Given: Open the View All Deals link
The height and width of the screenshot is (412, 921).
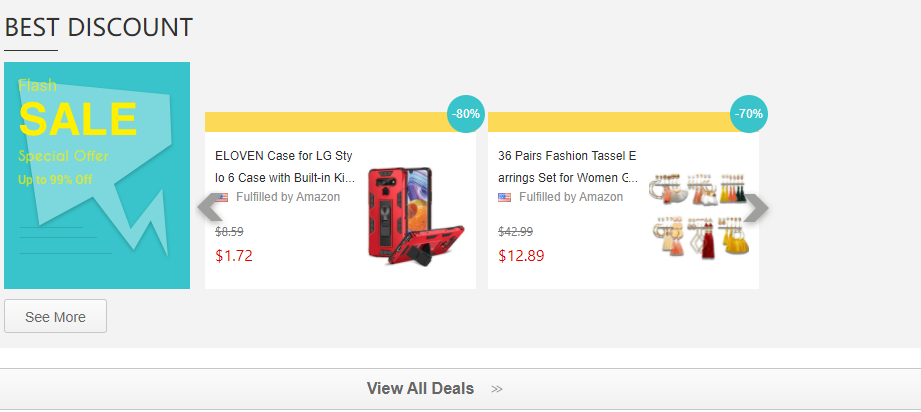Looking at the screenshot, I should point(420,388).
